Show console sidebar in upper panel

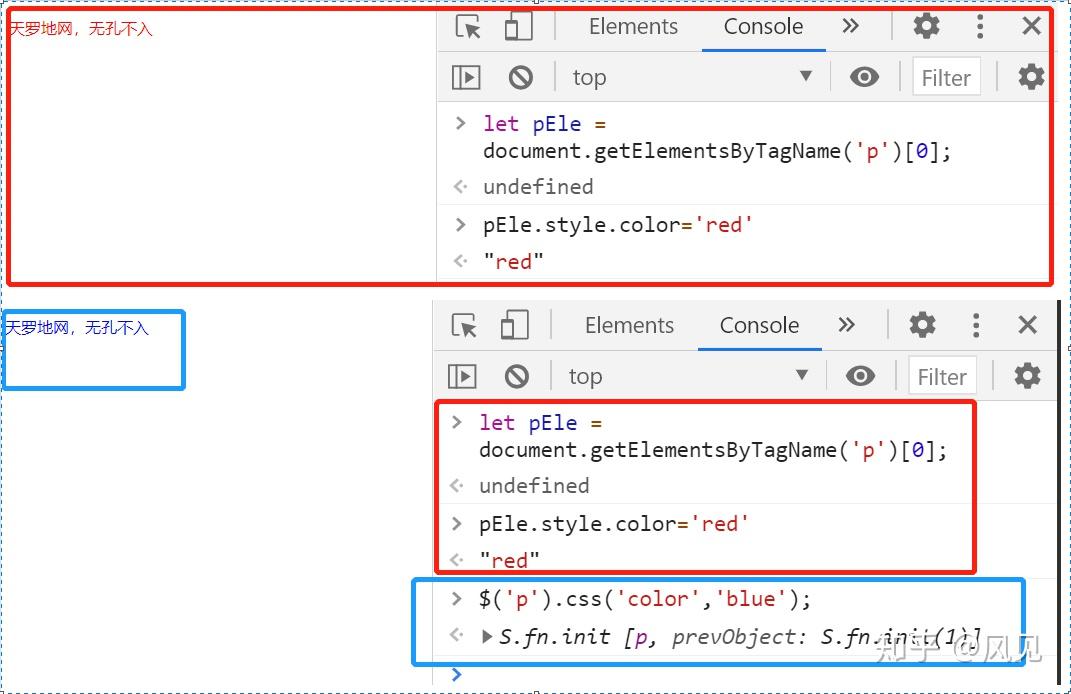tap(466, 77)
